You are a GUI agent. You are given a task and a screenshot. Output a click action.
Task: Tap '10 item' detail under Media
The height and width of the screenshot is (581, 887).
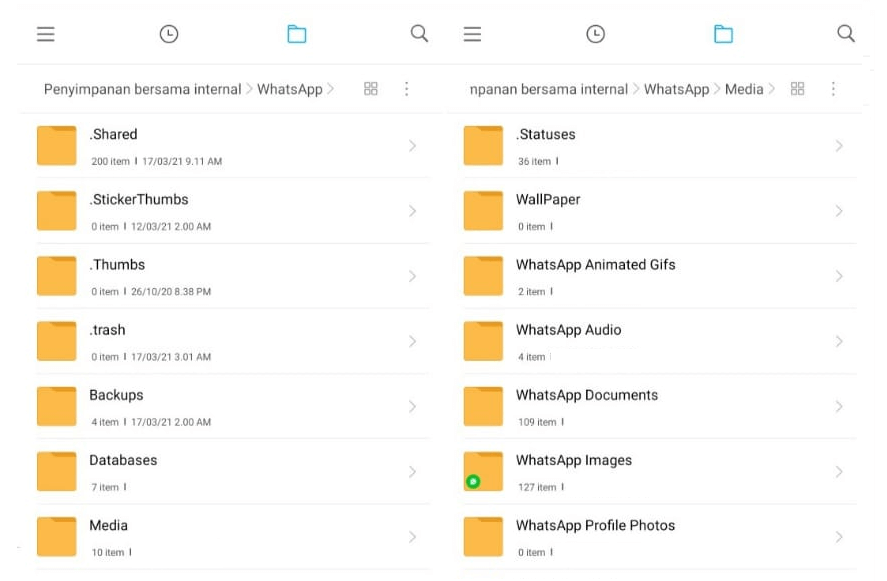pyautogui.click(x=107, y=552)
